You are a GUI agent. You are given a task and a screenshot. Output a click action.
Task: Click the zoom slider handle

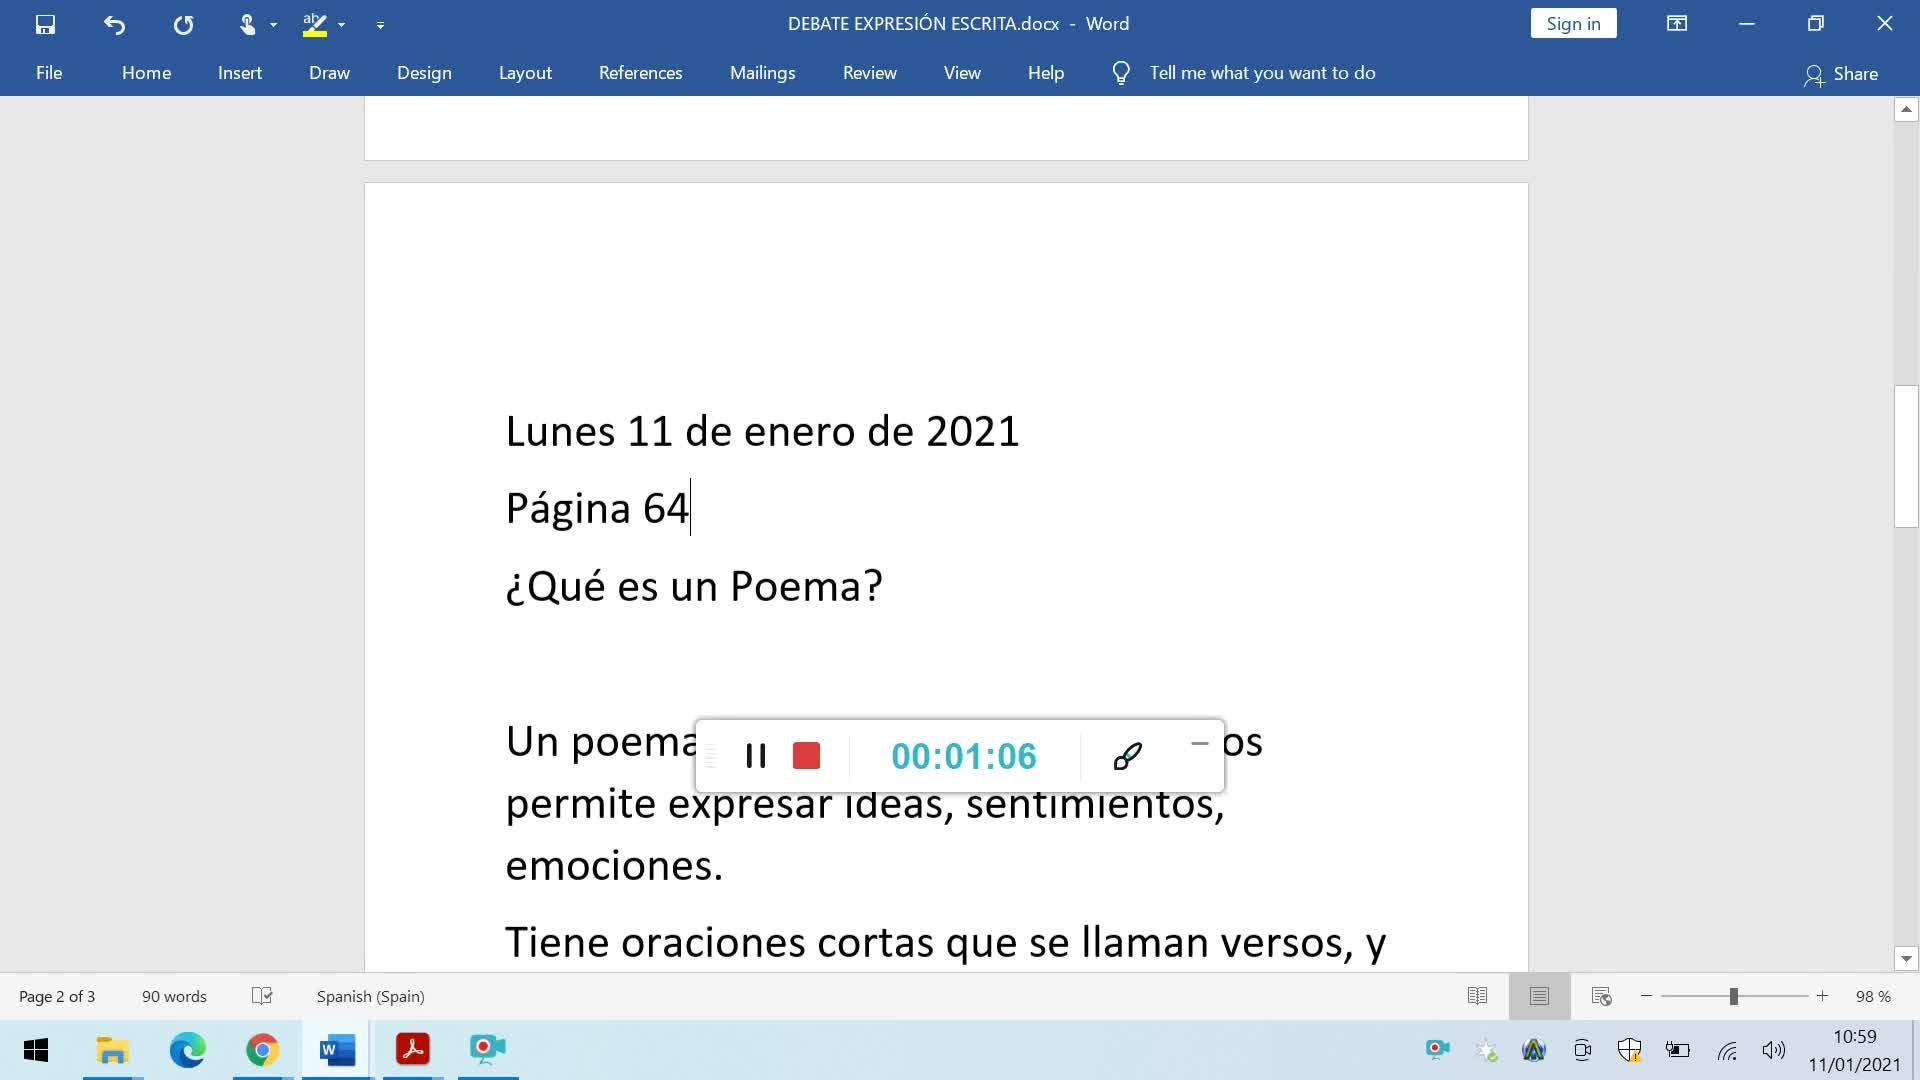pyautogui.click(x=1733, y=996)
